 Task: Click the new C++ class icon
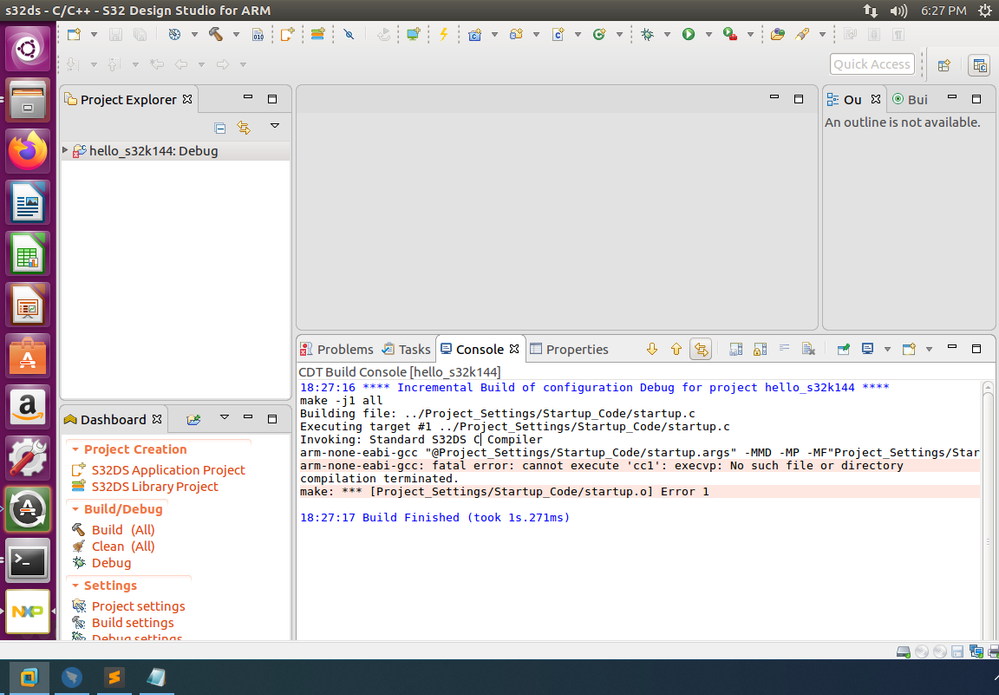coord(599,34)
